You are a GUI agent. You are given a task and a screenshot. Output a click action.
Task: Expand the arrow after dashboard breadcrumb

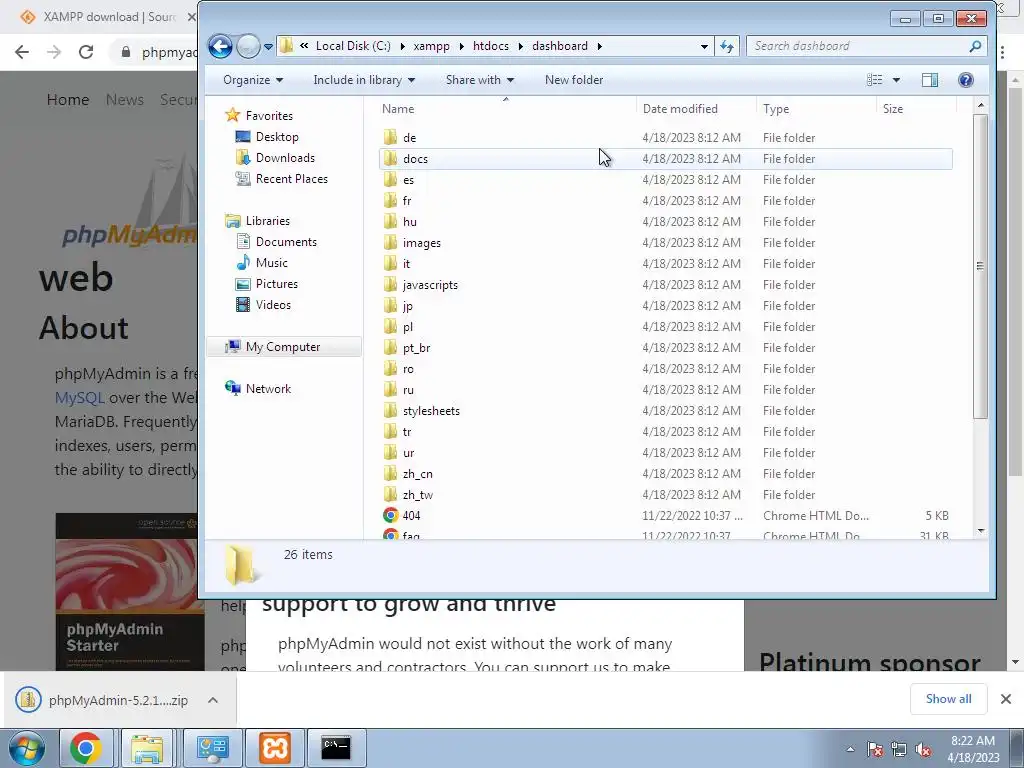point(600,46)
